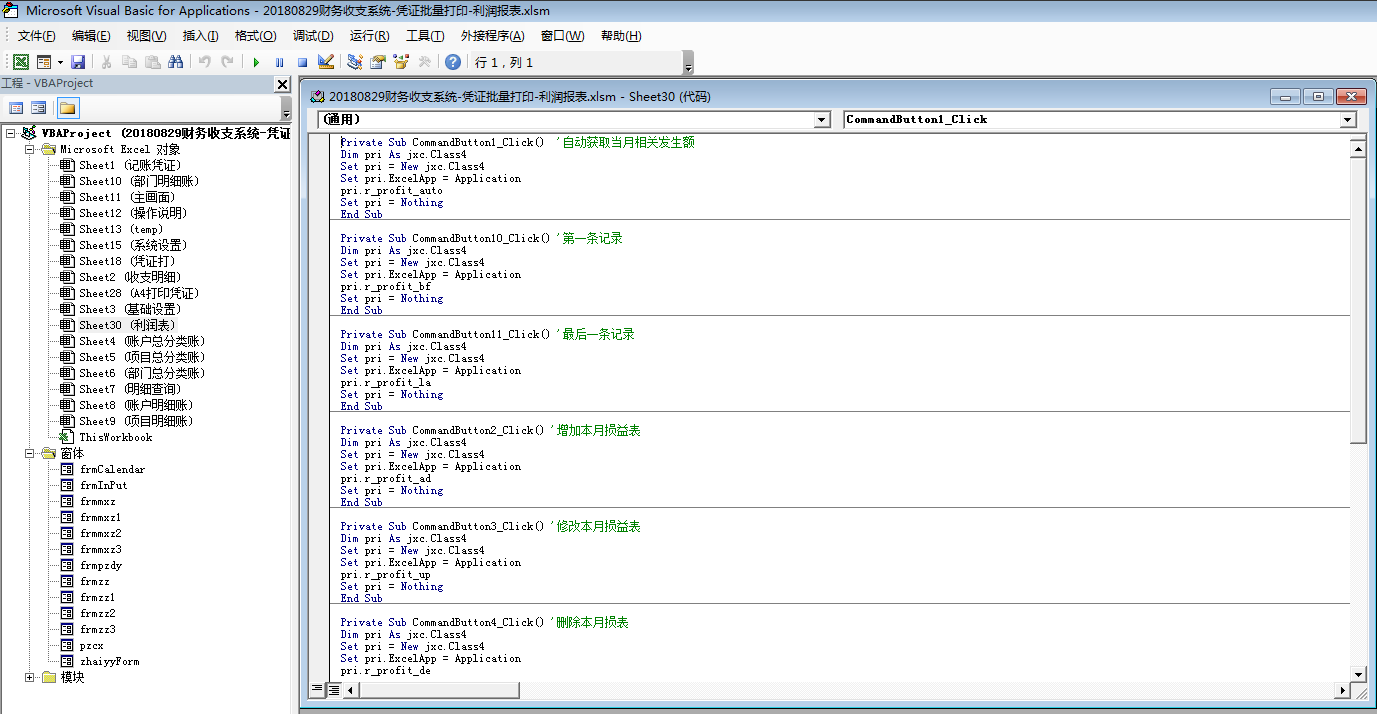The width and height of the screenshot is (1377, 714).
Task: Toggle Folders button in project pane
Action: point(67,108)
